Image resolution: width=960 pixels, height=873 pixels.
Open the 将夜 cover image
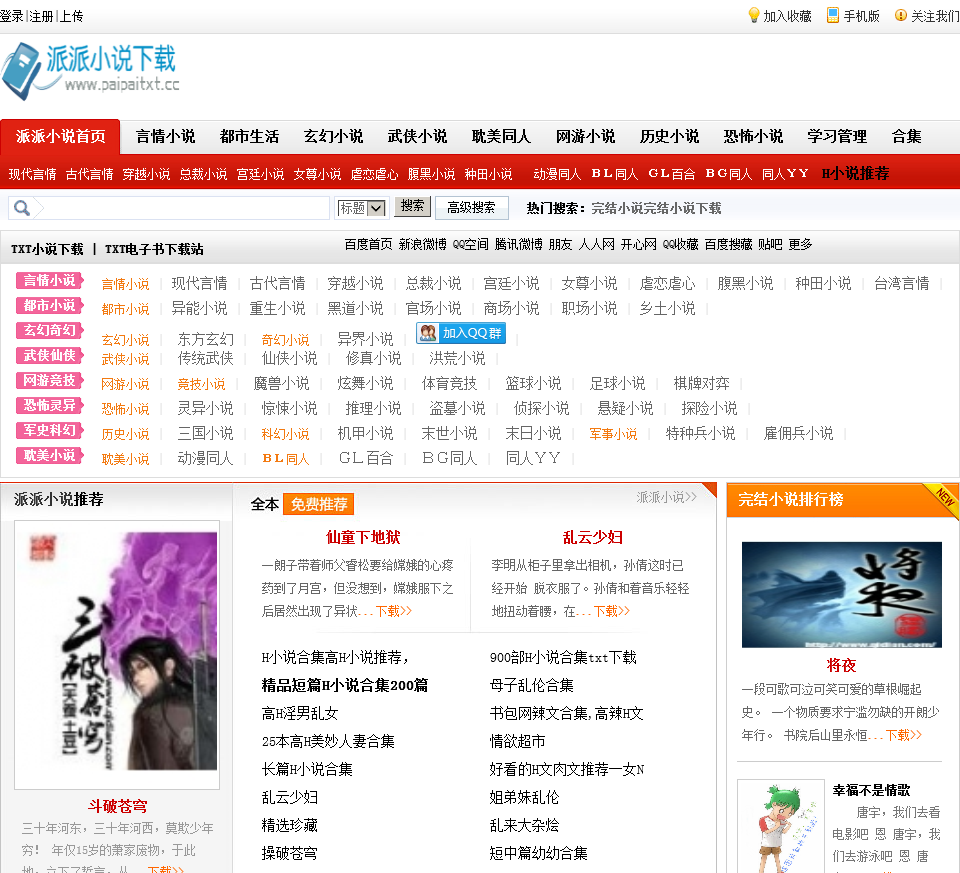pyautogui.click(x=841, y=594)
